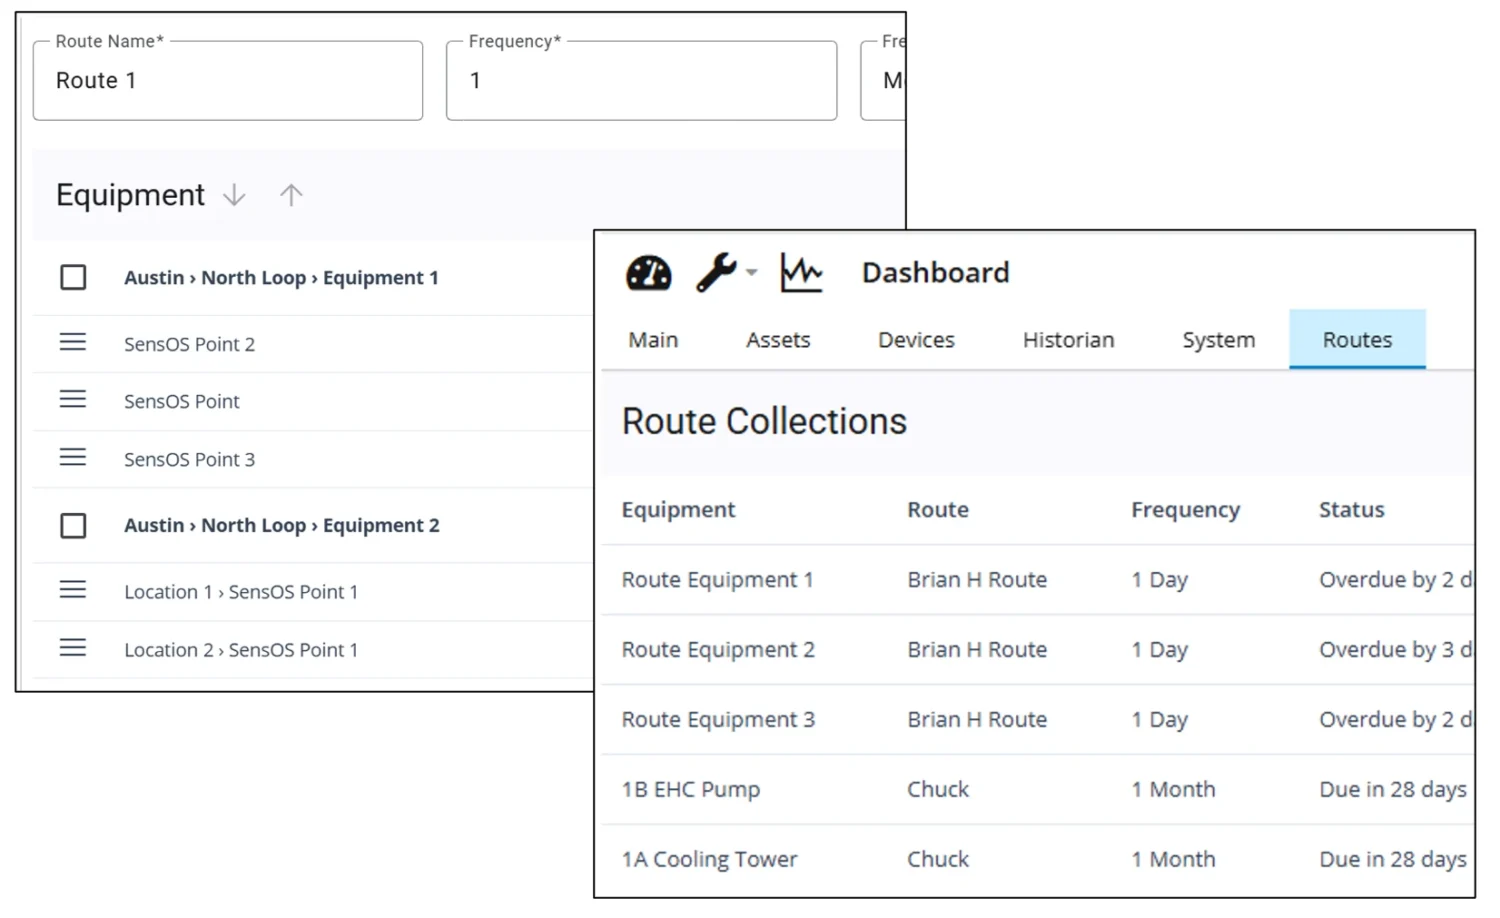
Task: Click the dashboard gauge icon
Action: click(x=648, y=273)
